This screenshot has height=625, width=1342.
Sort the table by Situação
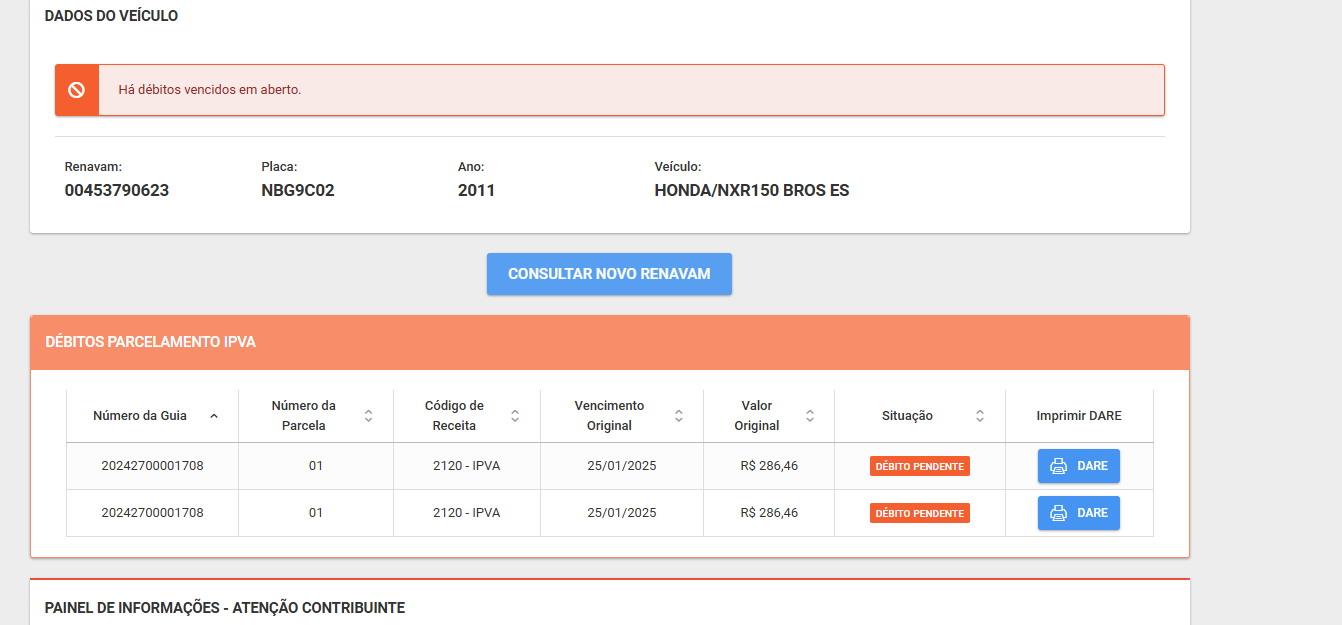[980, 416]
